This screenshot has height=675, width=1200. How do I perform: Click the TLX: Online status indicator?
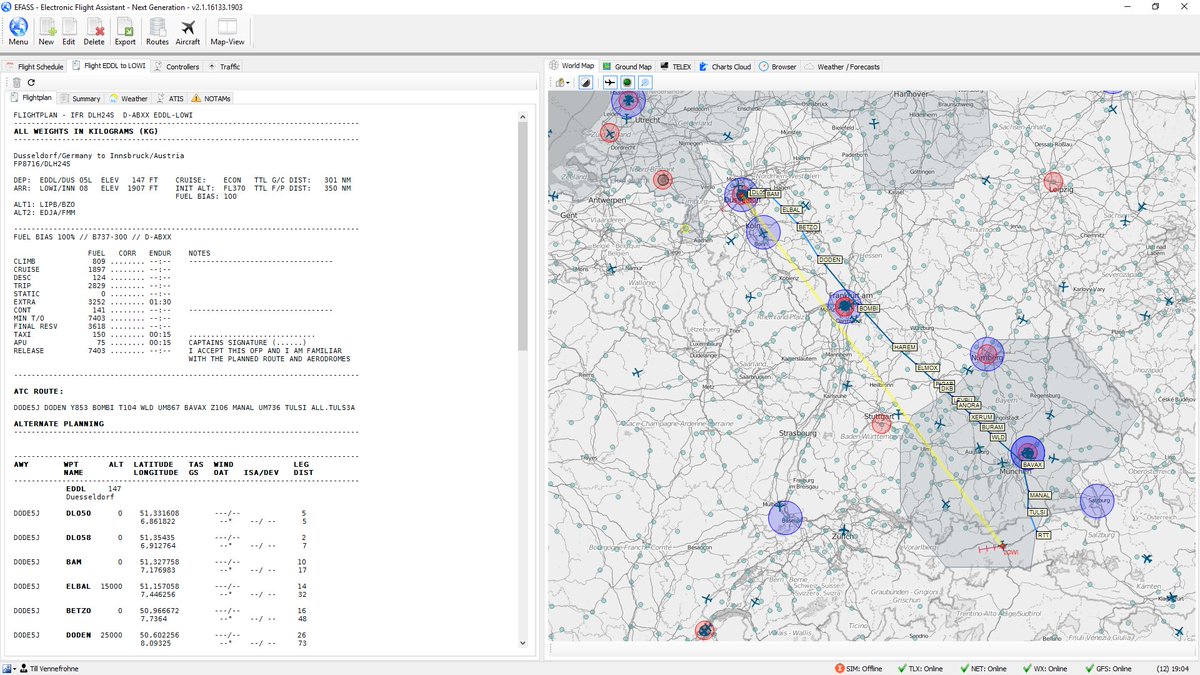coord(920,668)
